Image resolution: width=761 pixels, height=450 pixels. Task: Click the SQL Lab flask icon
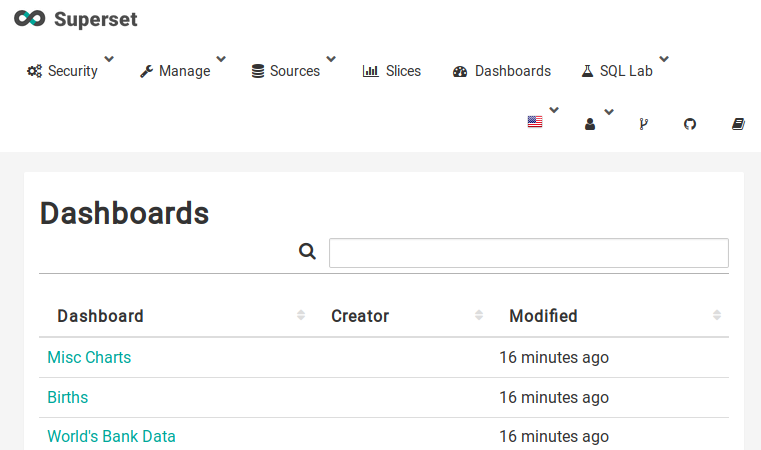[587, 71]
